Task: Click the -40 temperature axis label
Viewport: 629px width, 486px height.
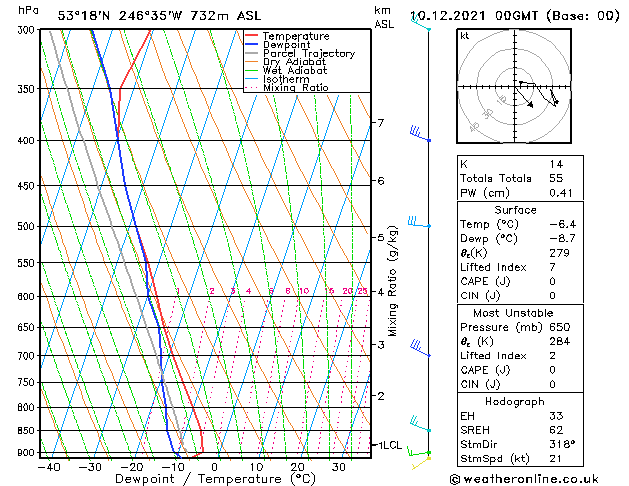Action: coord(49,467)
